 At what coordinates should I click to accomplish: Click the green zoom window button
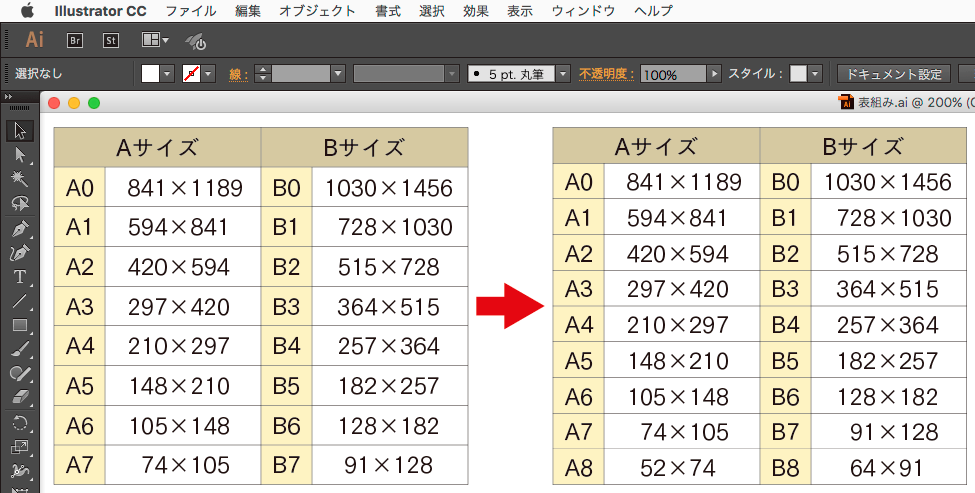tap(94, 103)
